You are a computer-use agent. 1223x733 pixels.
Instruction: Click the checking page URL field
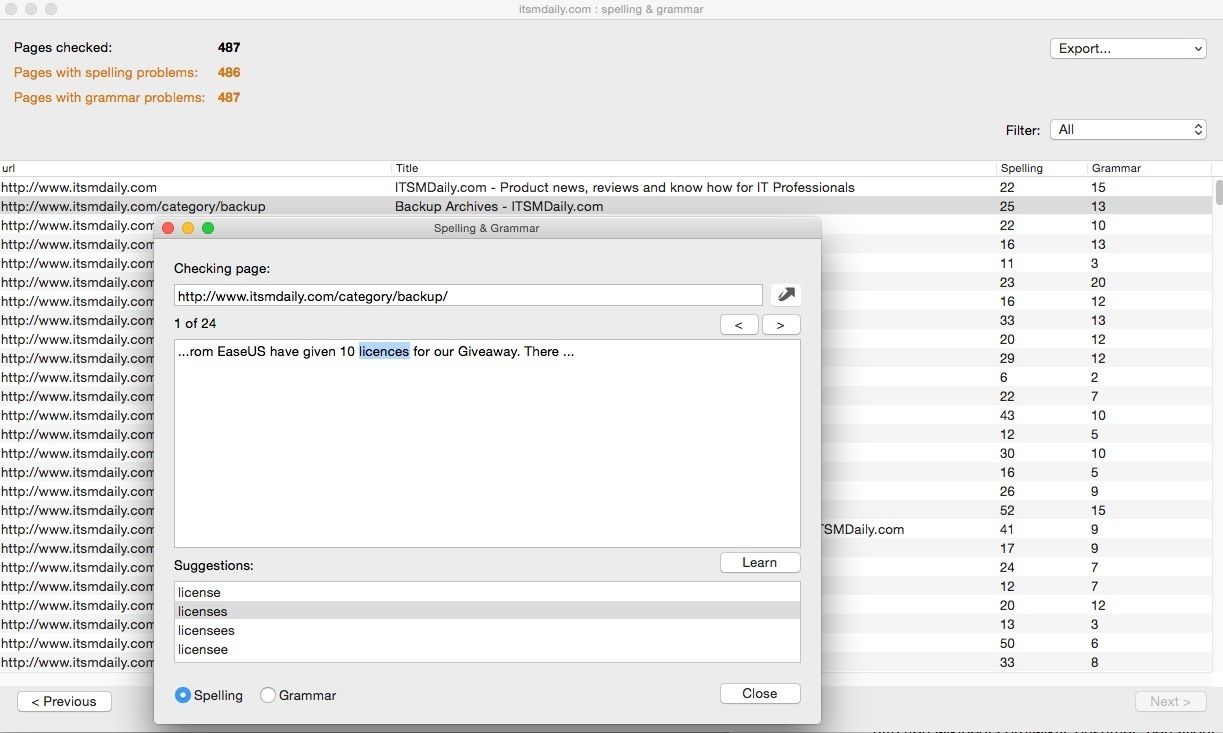click(x=468, y=296)
